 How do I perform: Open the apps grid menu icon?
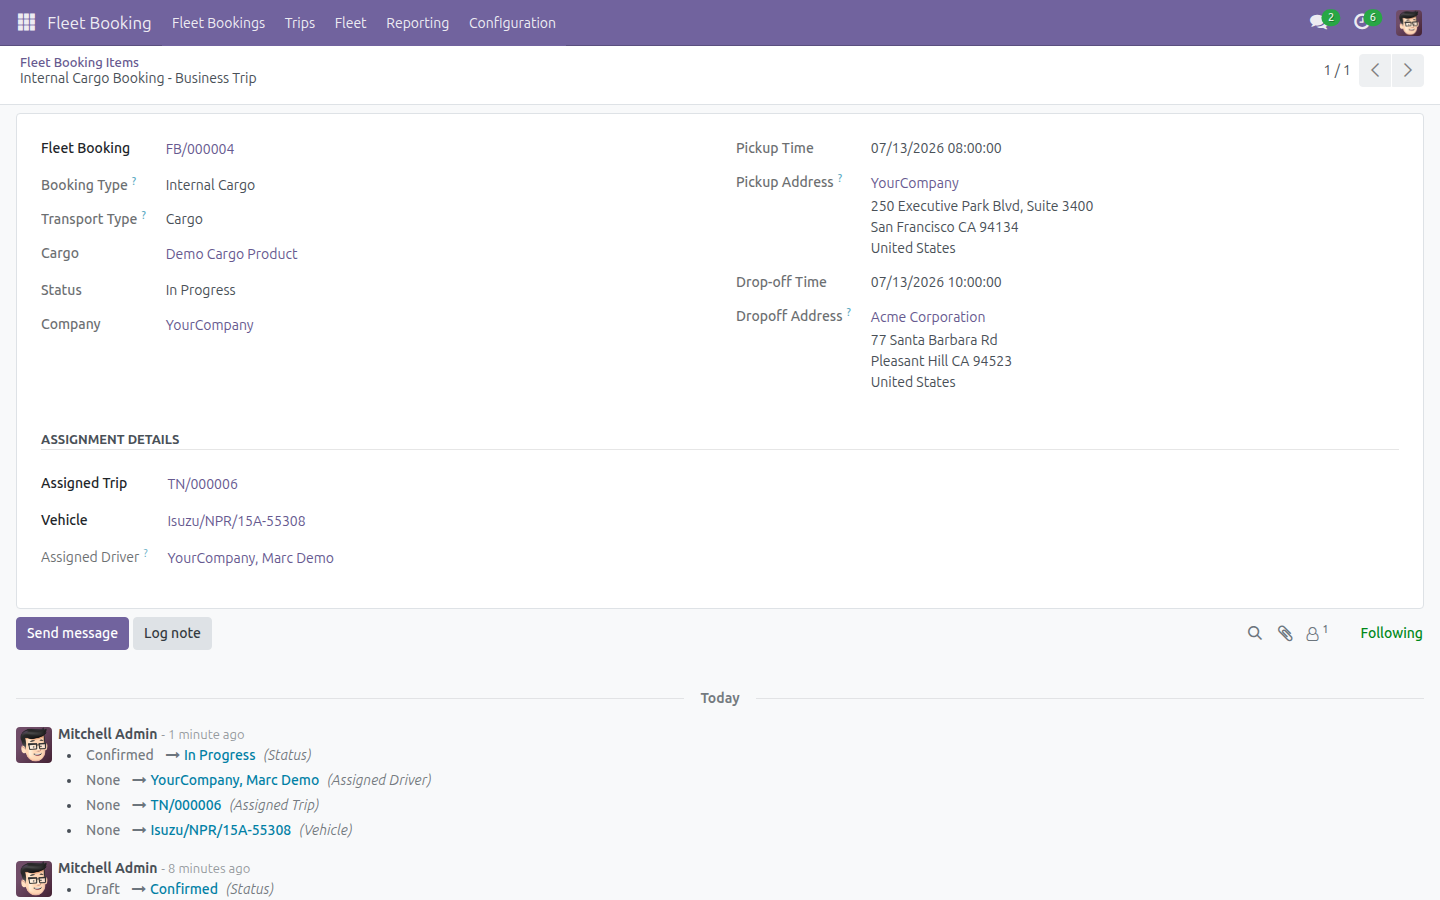(x=27, y=22)
